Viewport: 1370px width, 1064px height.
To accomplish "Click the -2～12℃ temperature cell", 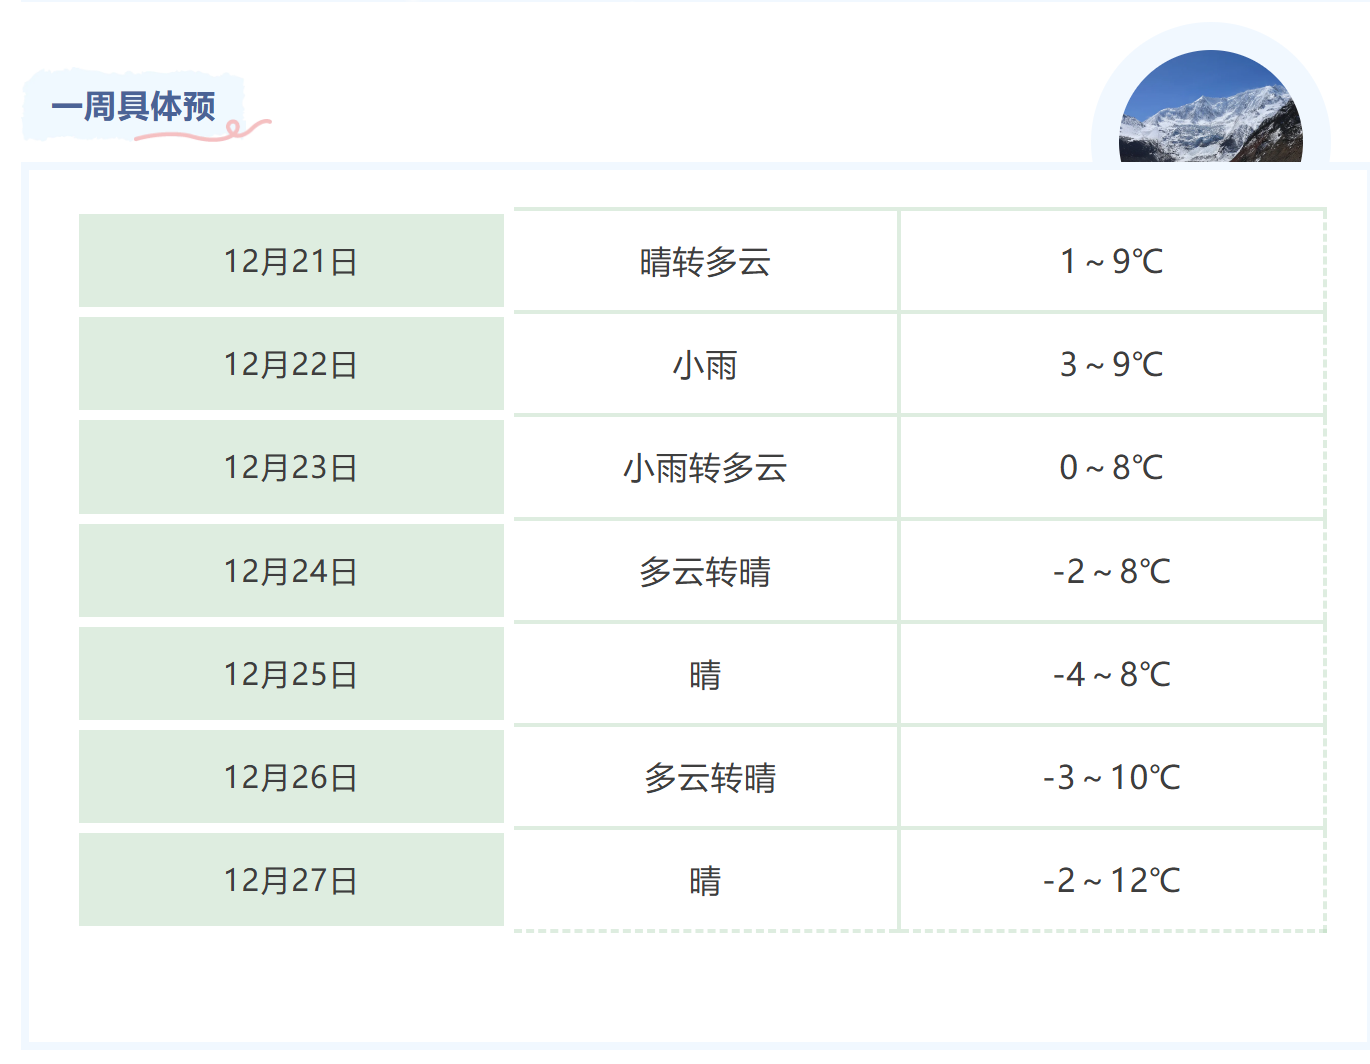I will (1111, 881).
